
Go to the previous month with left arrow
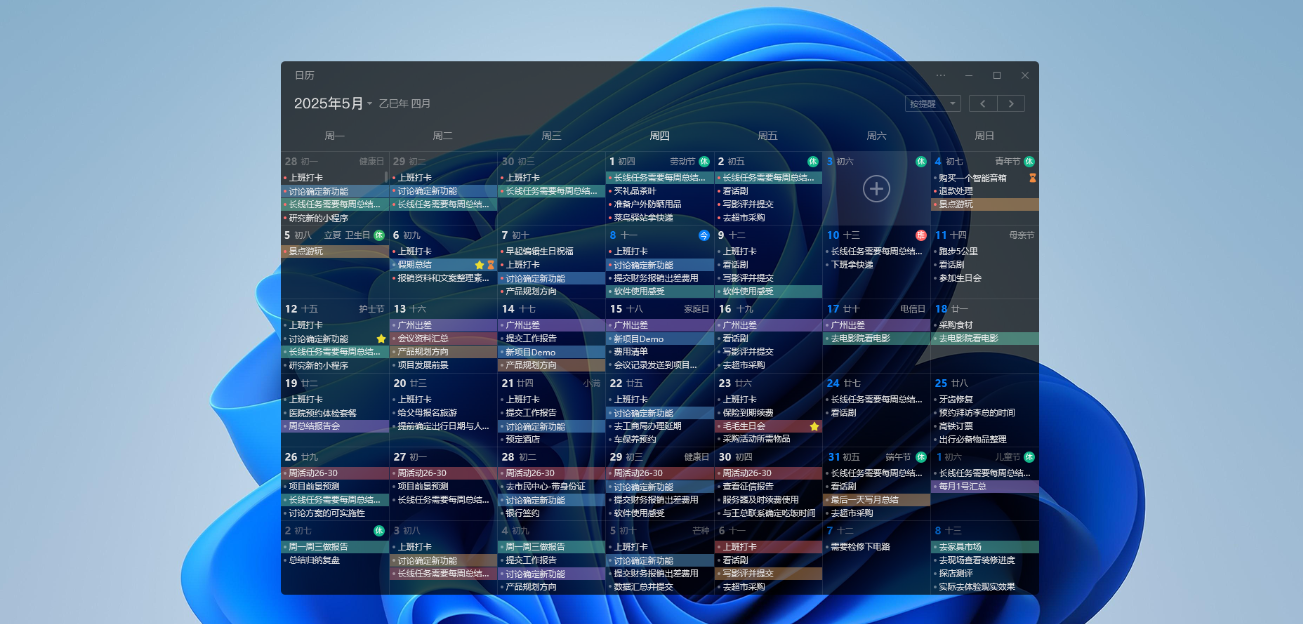[x=983, y=103]
